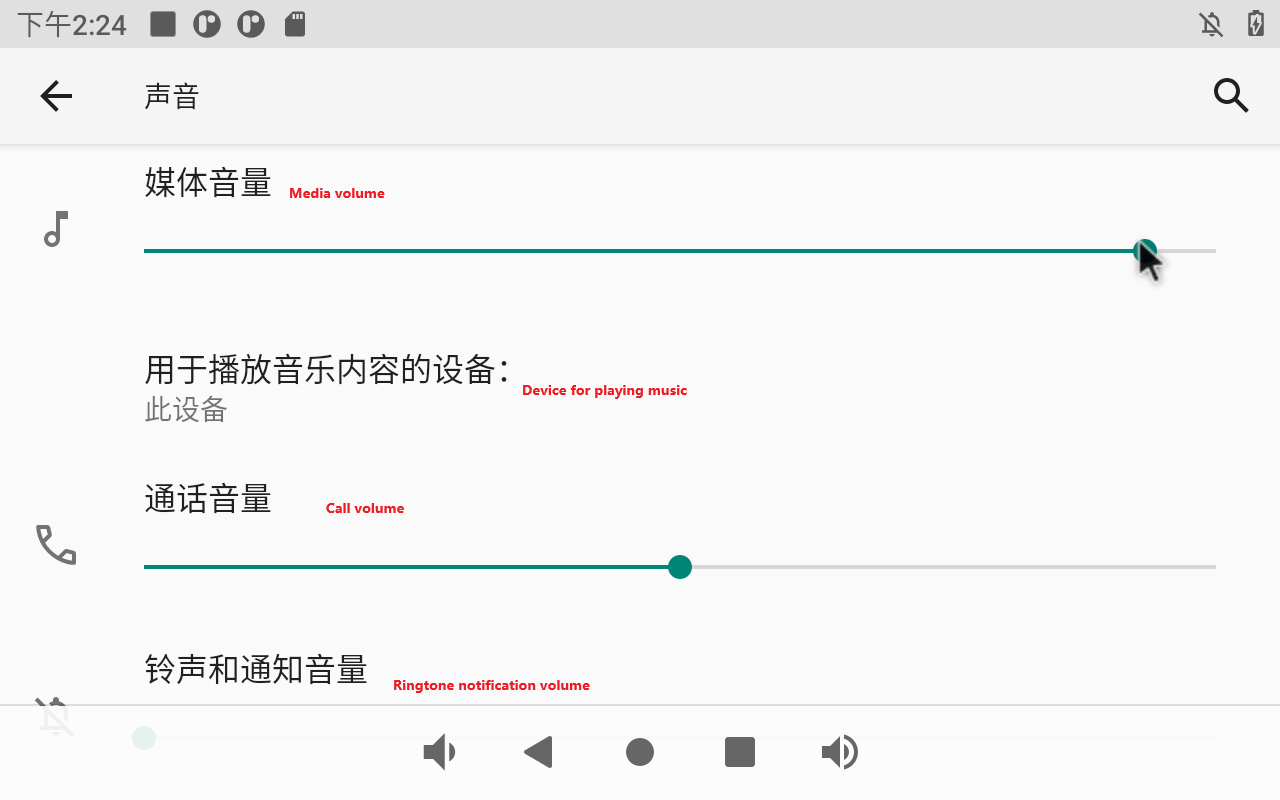Viewport: 1280px width, 800px height.
Task: Select 此设备 as playback device
Action: pyautogui.click(x=186, y=410)
